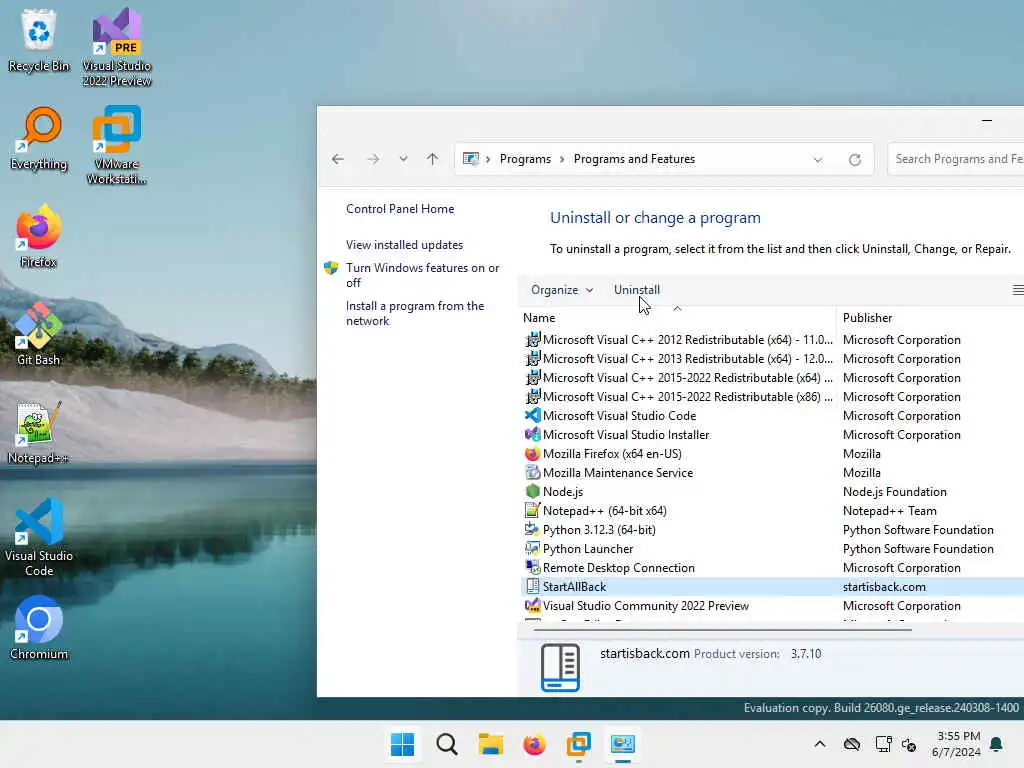Go up one level with Up arrow
The image size is (1024, 768).
coord(432,159)
